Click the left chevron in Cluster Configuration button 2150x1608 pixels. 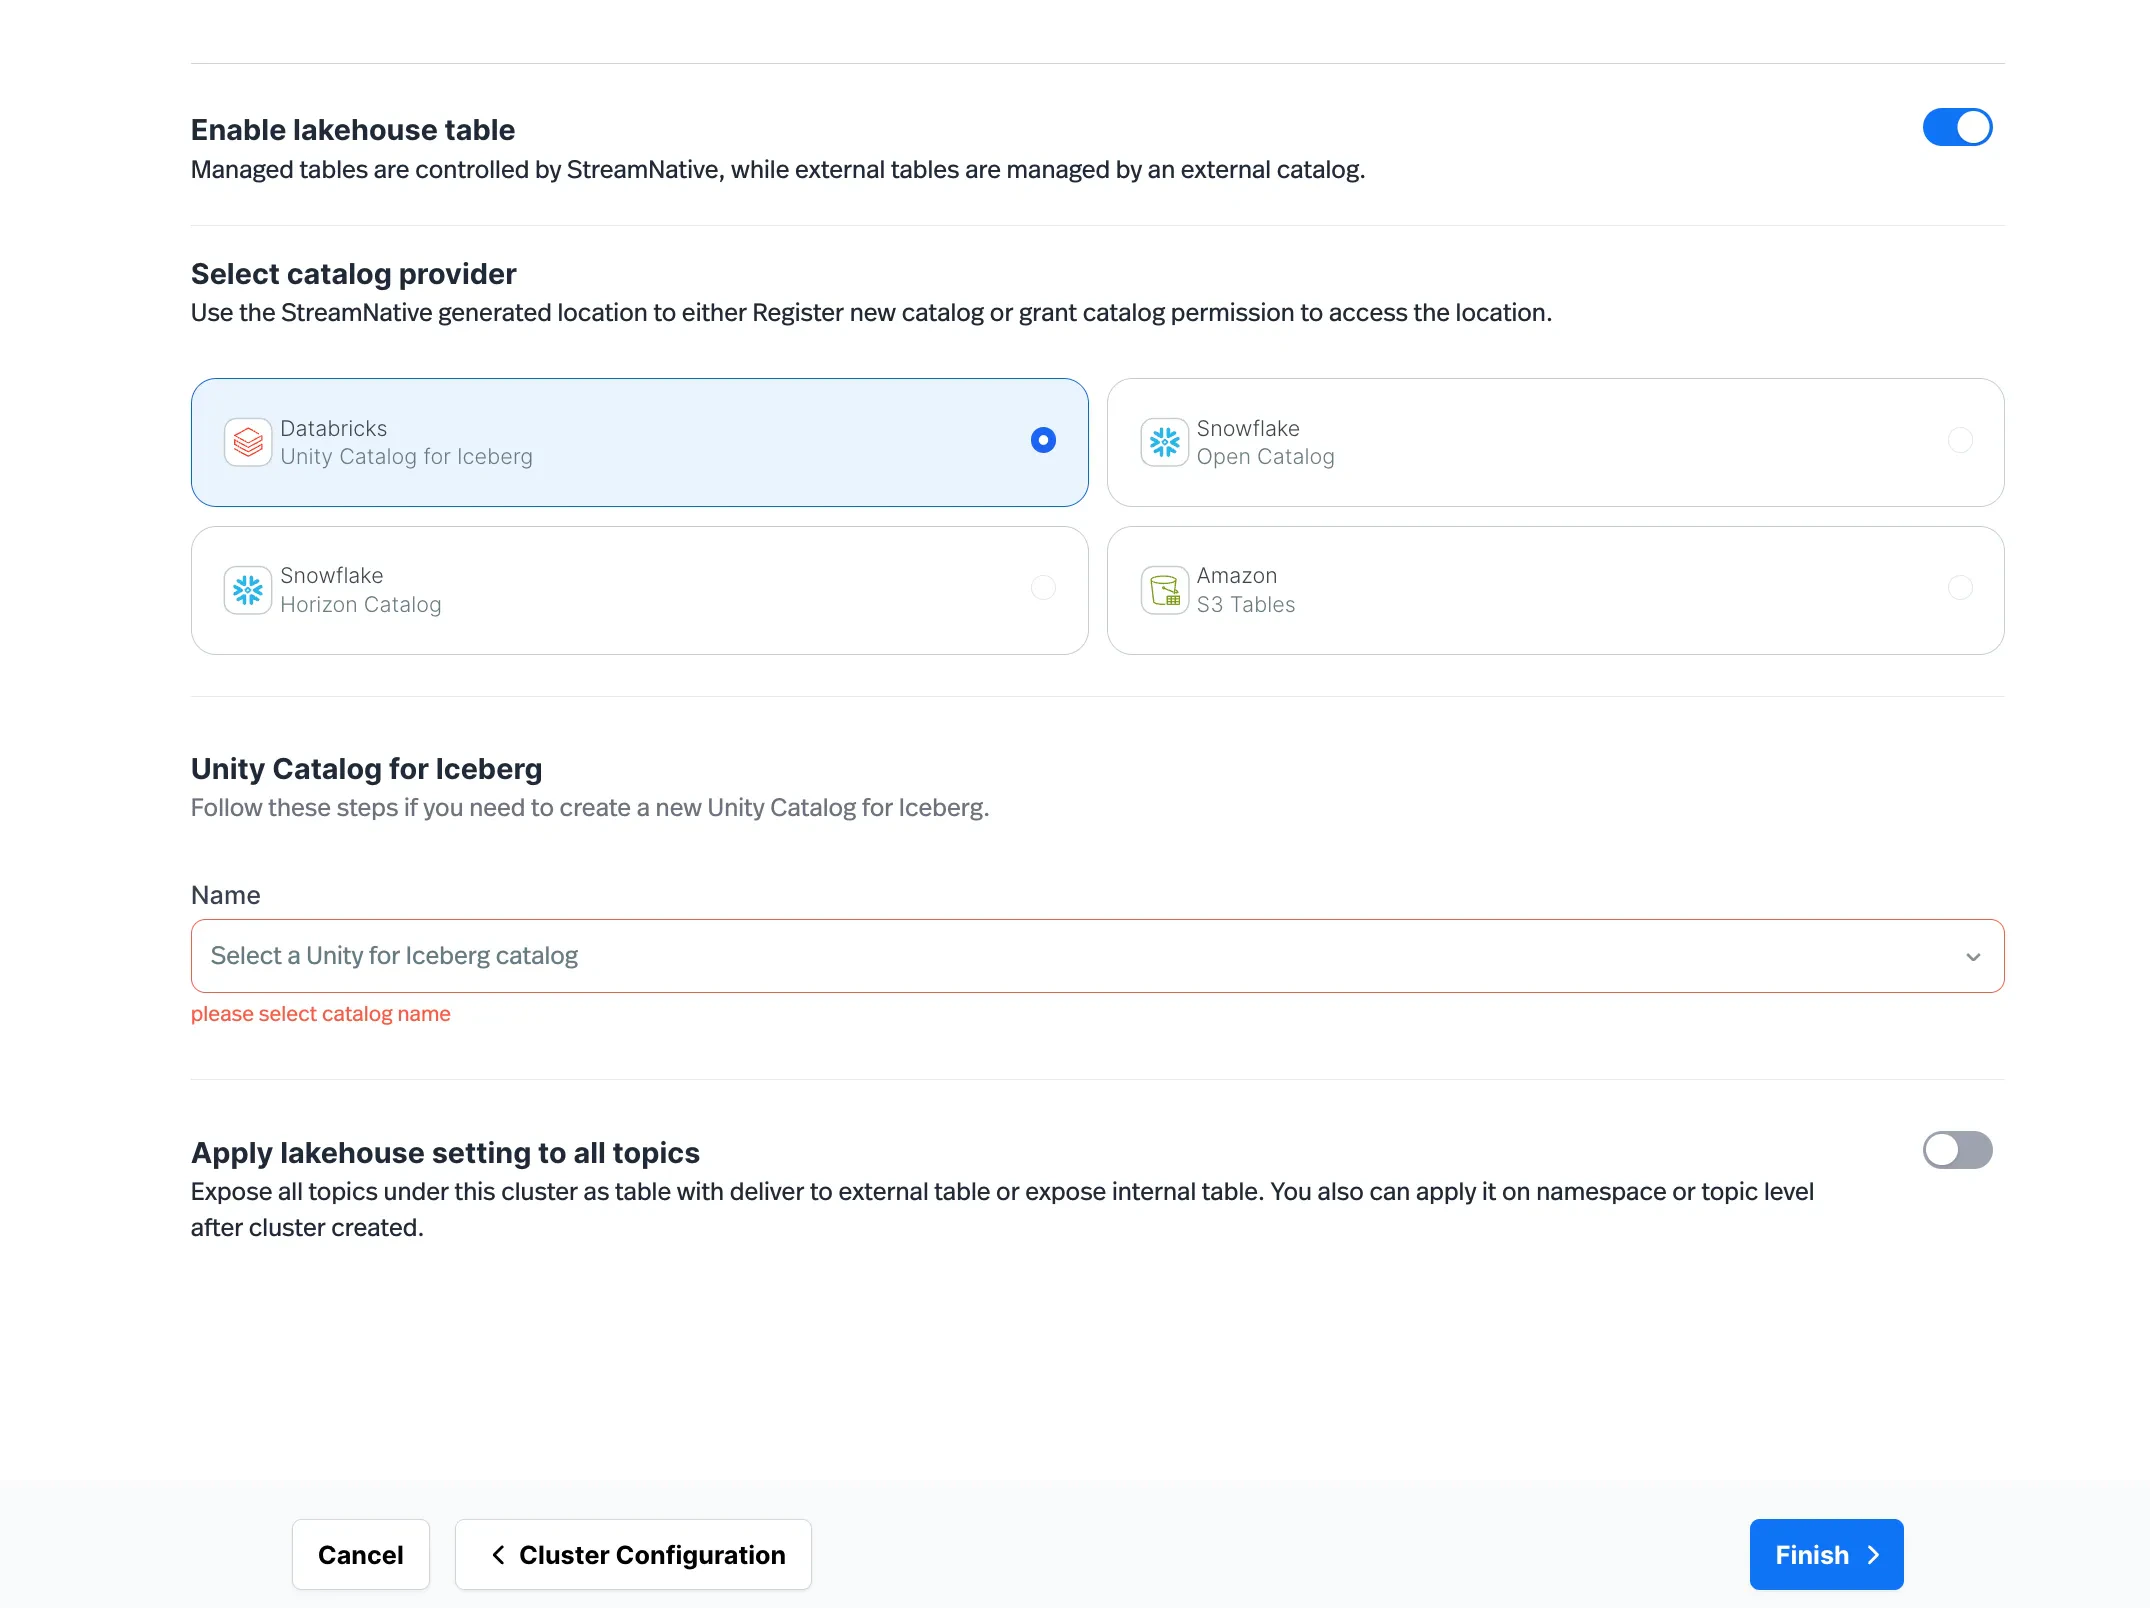coord(498,1555)
